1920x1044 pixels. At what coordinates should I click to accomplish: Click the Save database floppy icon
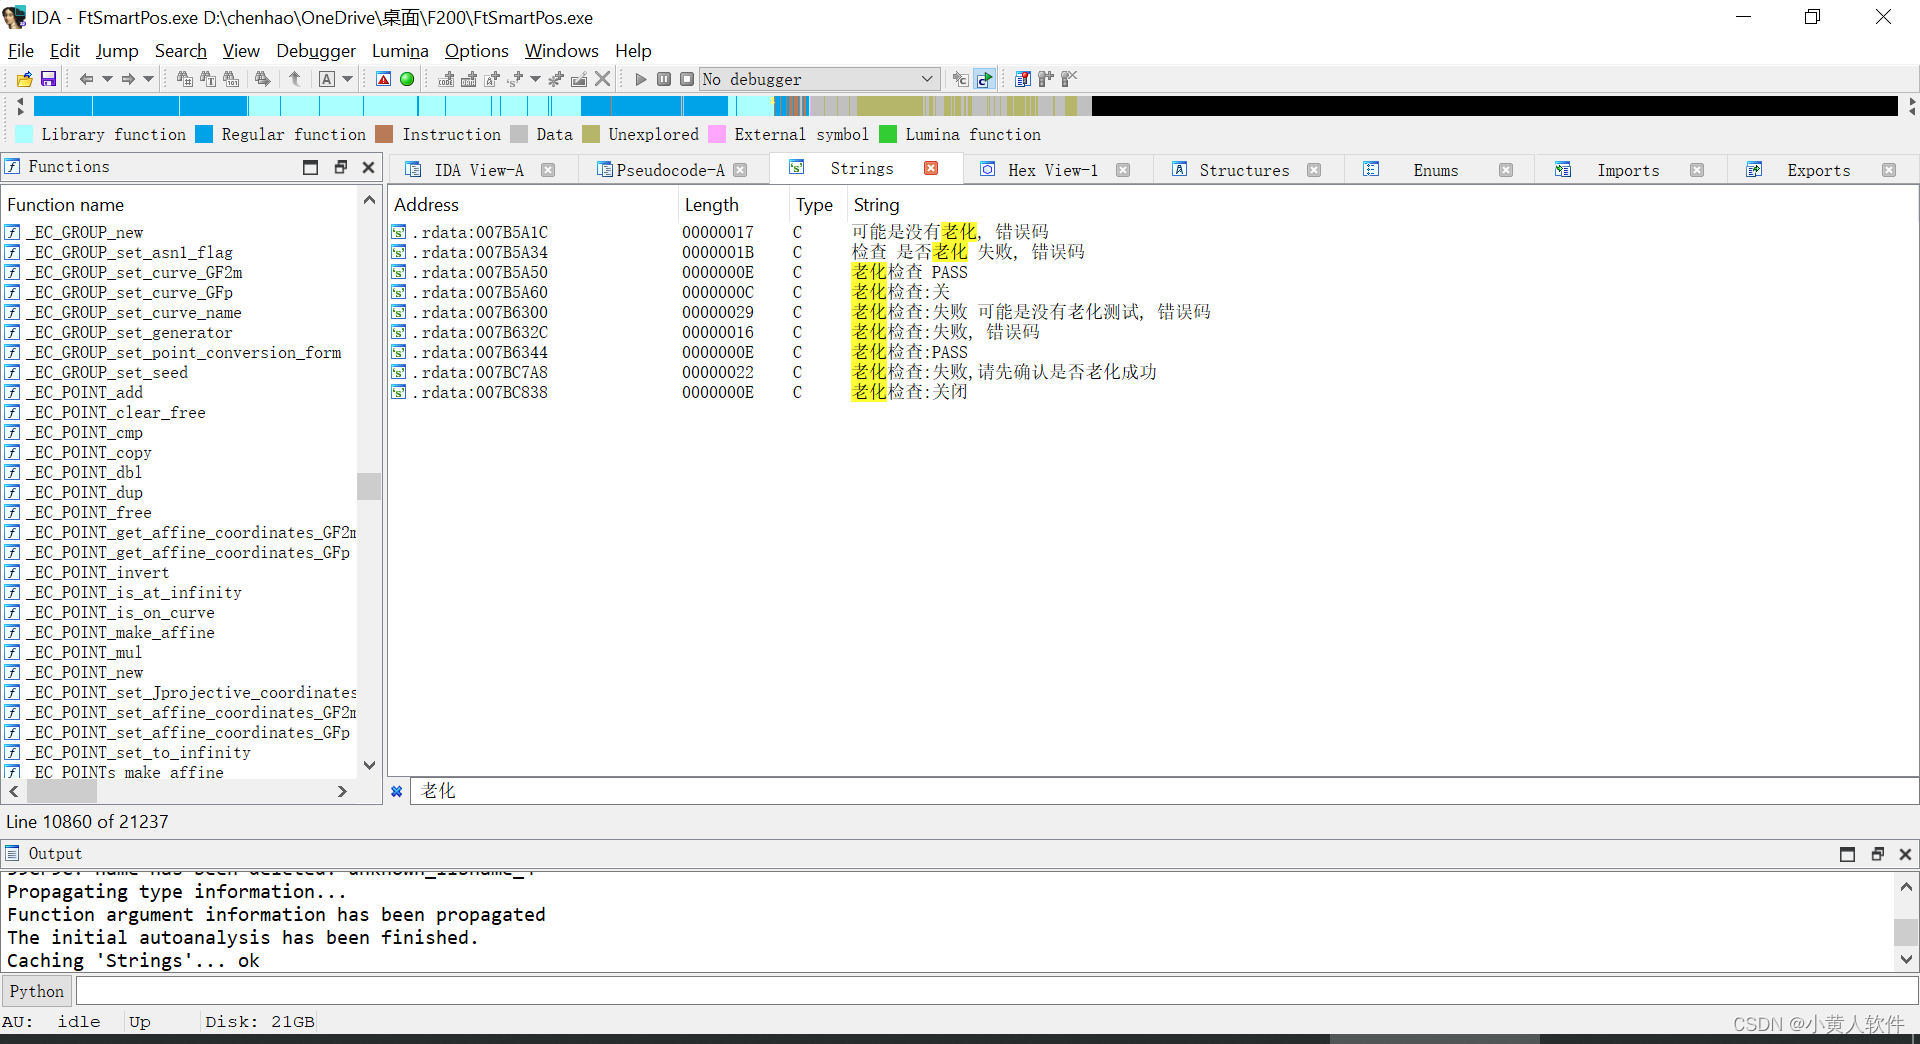coord(48,79)
